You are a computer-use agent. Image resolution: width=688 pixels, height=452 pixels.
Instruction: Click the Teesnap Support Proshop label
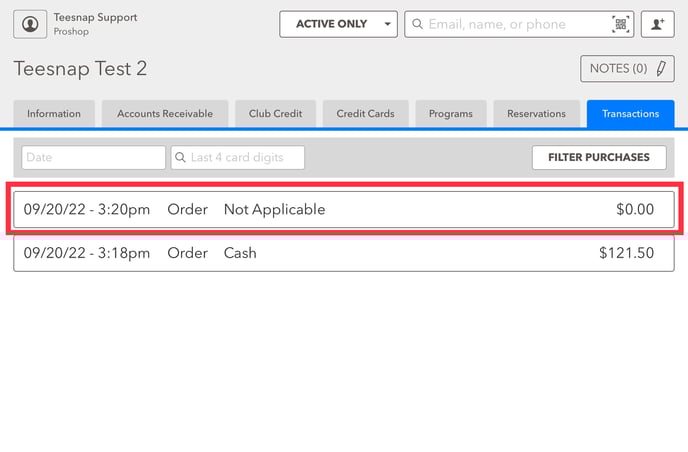95,24
